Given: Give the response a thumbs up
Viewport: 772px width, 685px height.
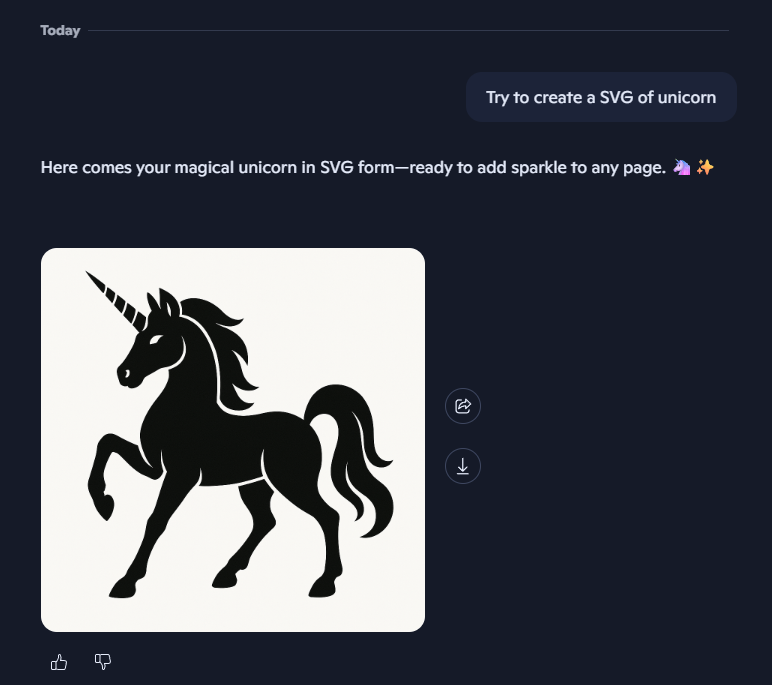Looking at the screenshot, I should click(x=59, y=662).
